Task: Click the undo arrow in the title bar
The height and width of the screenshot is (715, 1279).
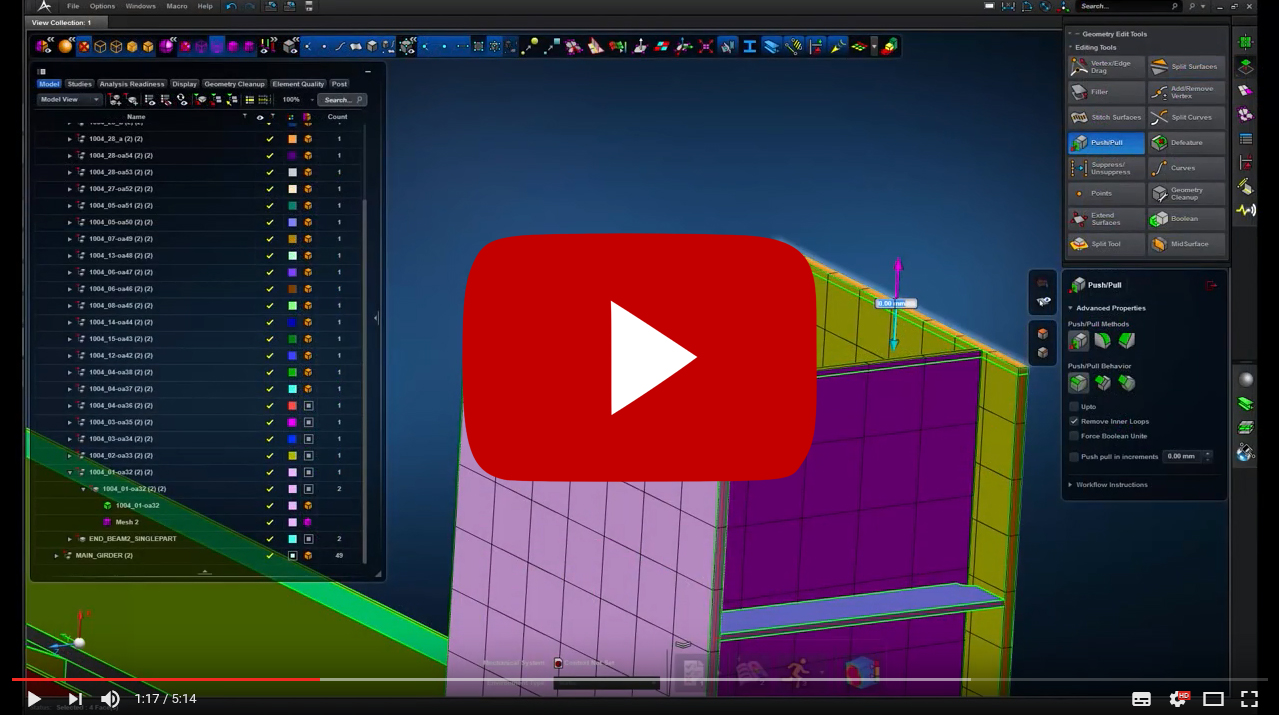Action: point(232,6)
